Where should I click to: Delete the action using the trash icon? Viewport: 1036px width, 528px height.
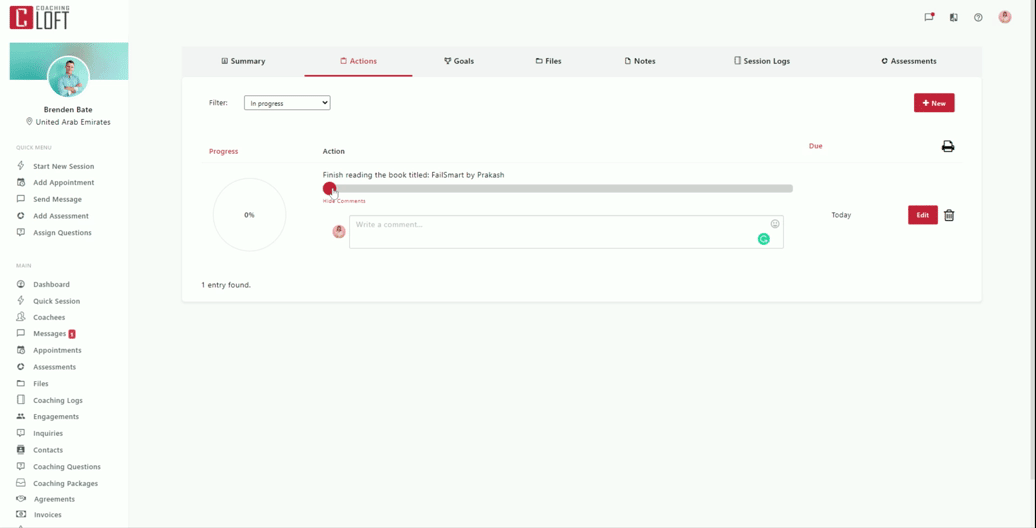949,215
